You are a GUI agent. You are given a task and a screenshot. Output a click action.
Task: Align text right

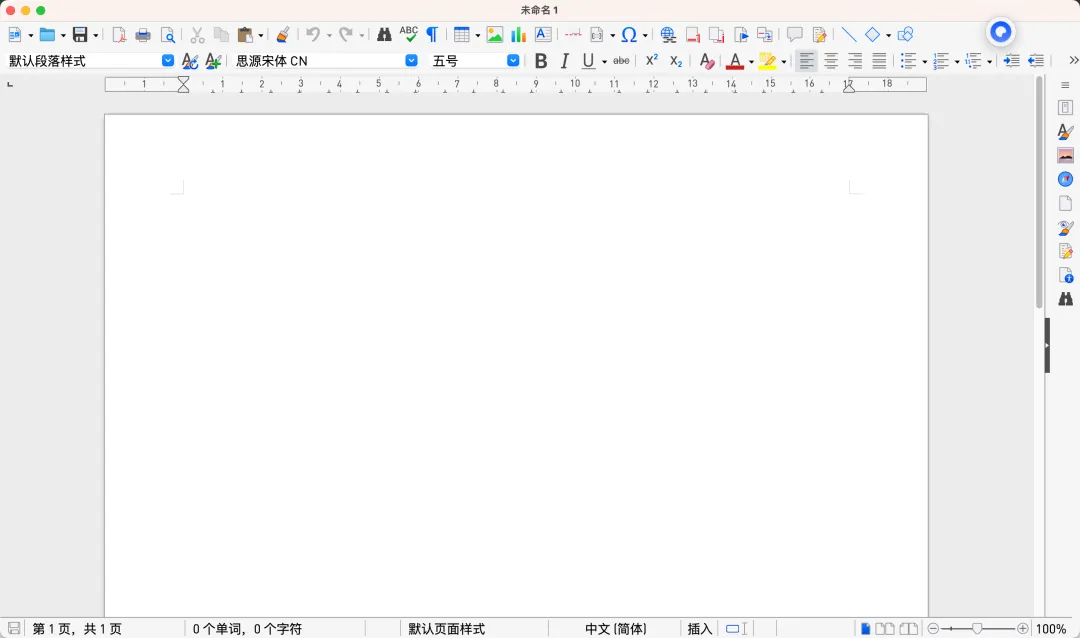coord(855,61)
